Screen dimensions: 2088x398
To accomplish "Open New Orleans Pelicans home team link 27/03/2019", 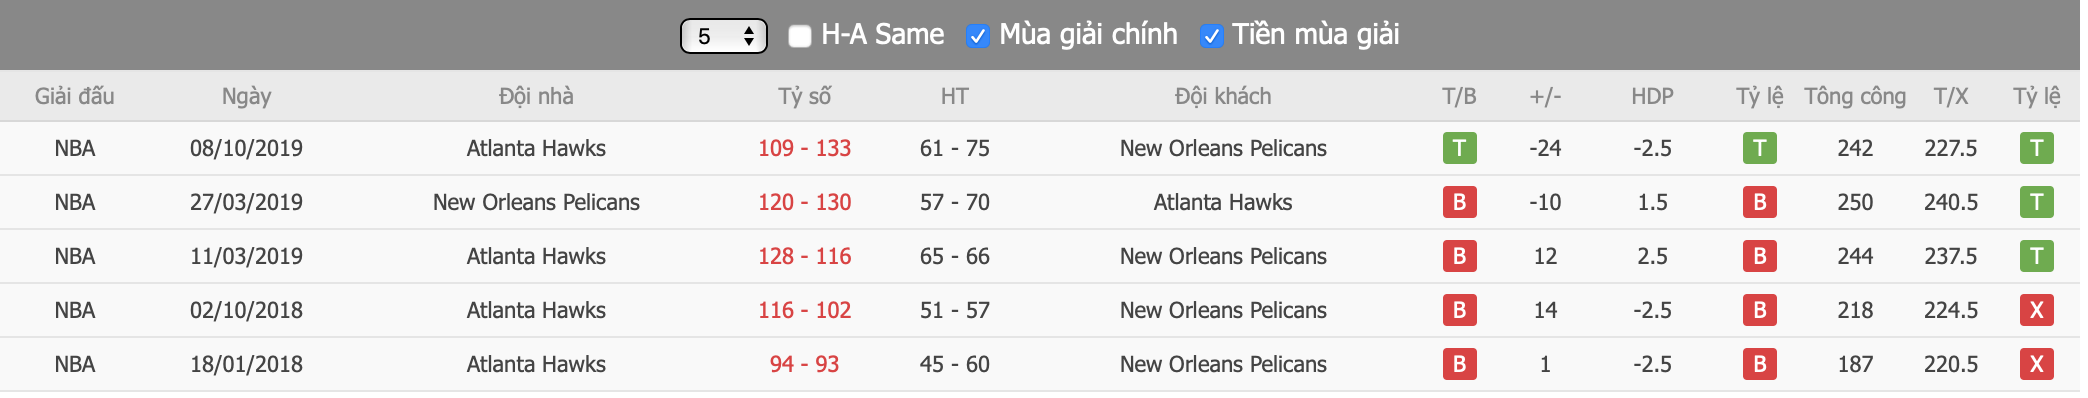I will coord(536,202).
